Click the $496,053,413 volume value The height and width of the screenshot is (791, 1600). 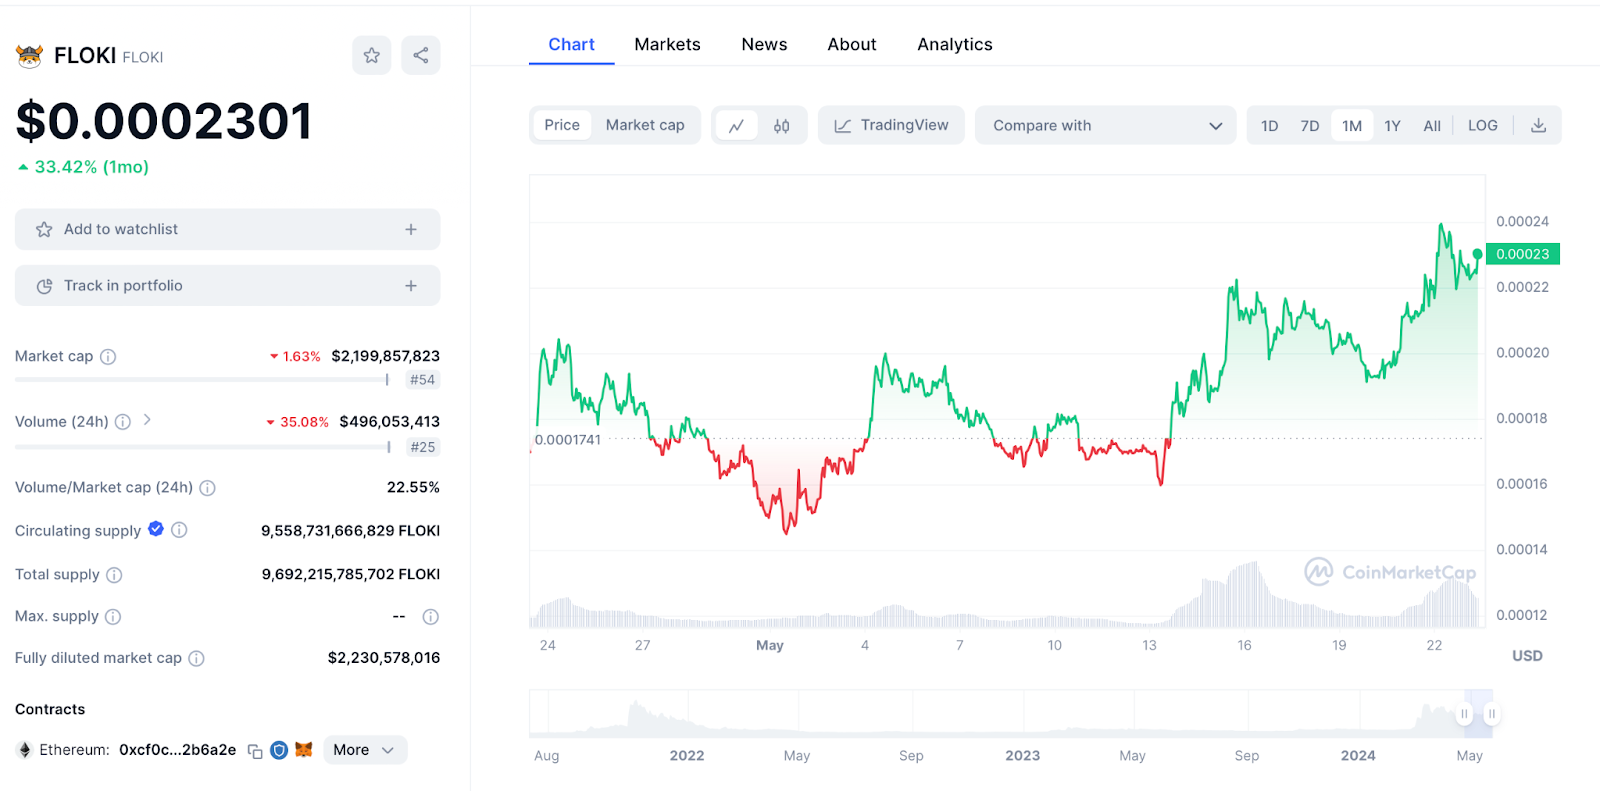point(389,422)
